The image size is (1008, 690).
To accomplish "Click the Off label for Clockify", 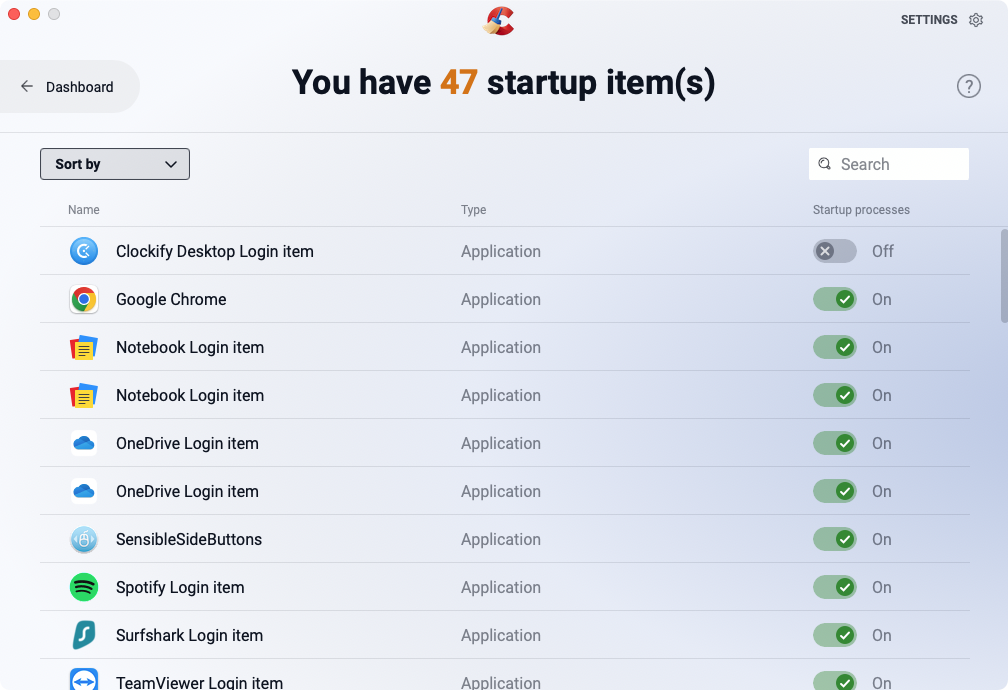I will tap(883, 251).
